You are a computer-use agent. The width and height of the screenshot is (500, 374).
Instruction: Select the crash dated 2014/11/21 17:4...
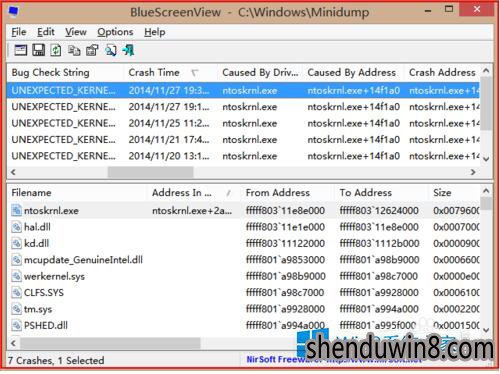[243, 139]
